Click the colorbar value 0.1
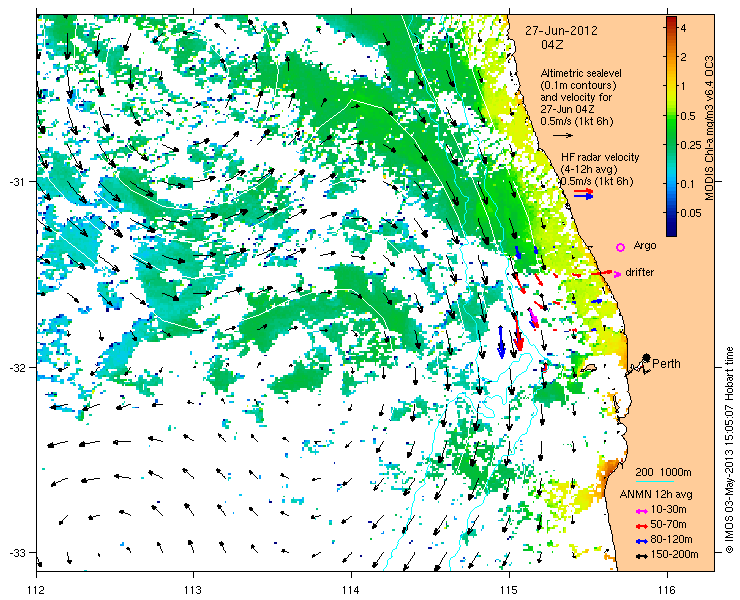Image resolution: width=740 pixels, height=600 pixels. point(688,184)
